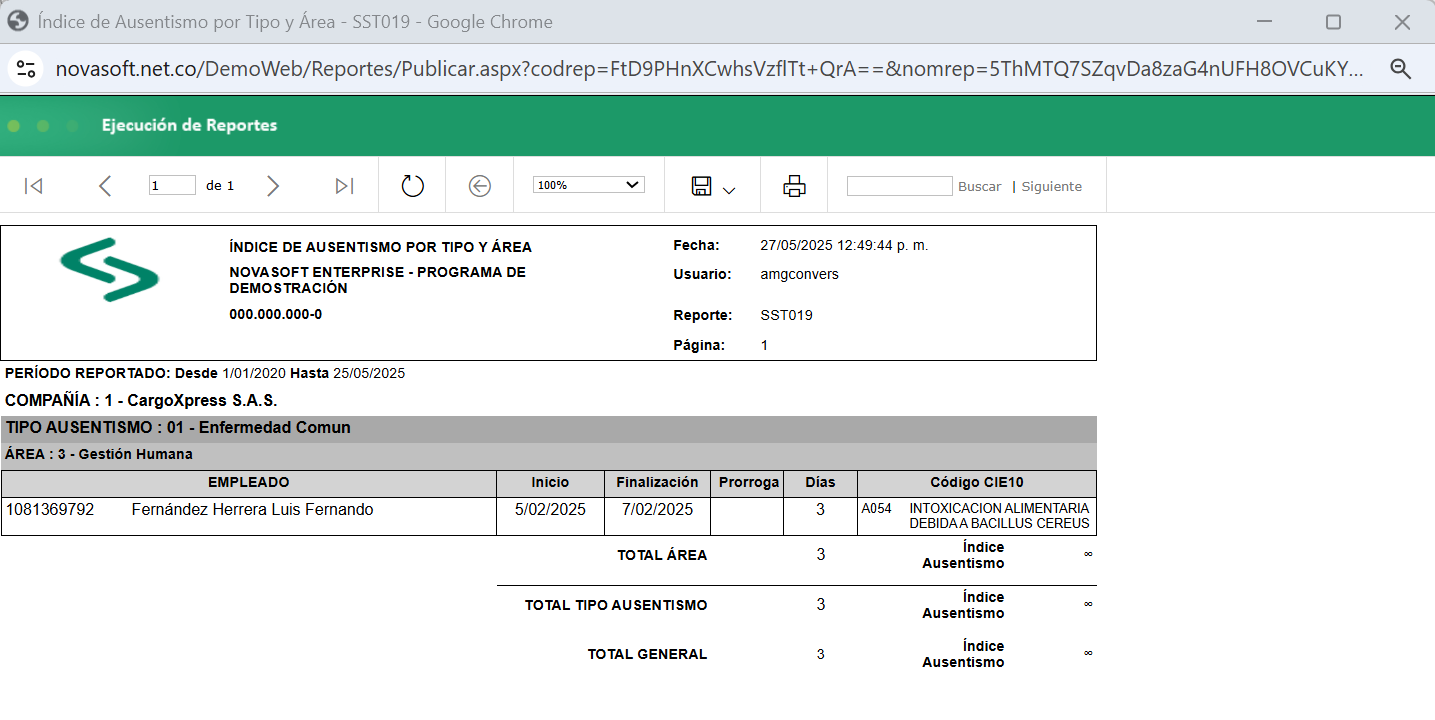Go to the first page of the report
Image resolution: width=1435 pixels, height=720 pixels.
tap(33, 186)
